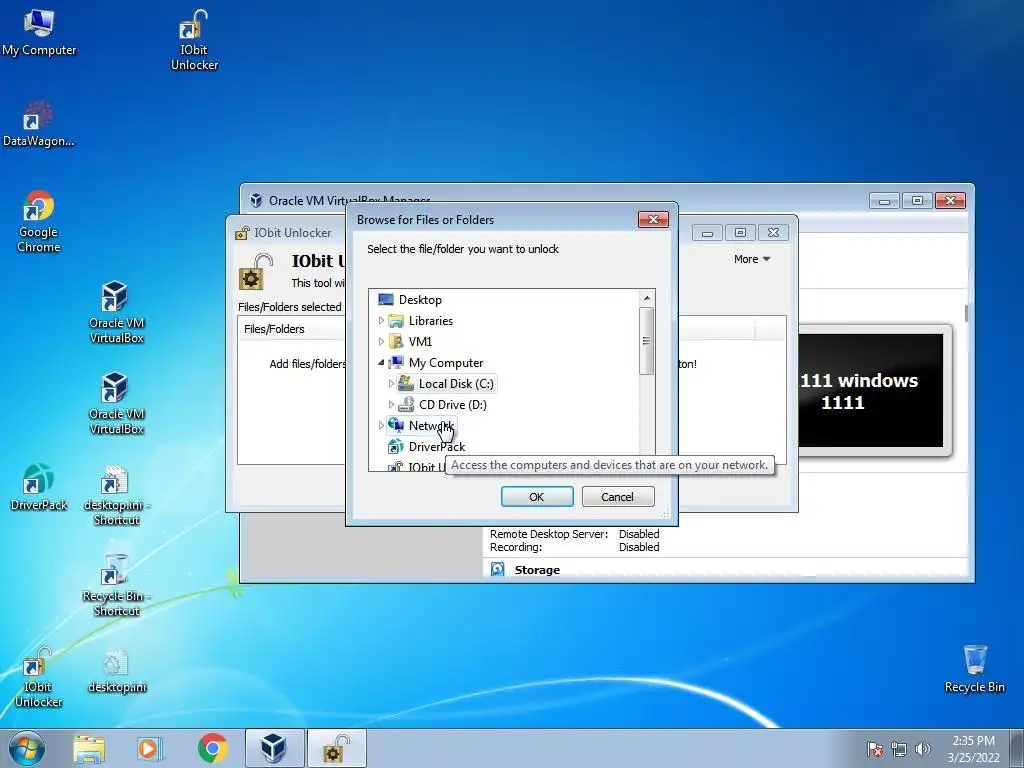Image resolution: width=1024 pixels, height=768 pixels.
Task: Select CD Drive (D:) in the tree
Action: point(453,404)
